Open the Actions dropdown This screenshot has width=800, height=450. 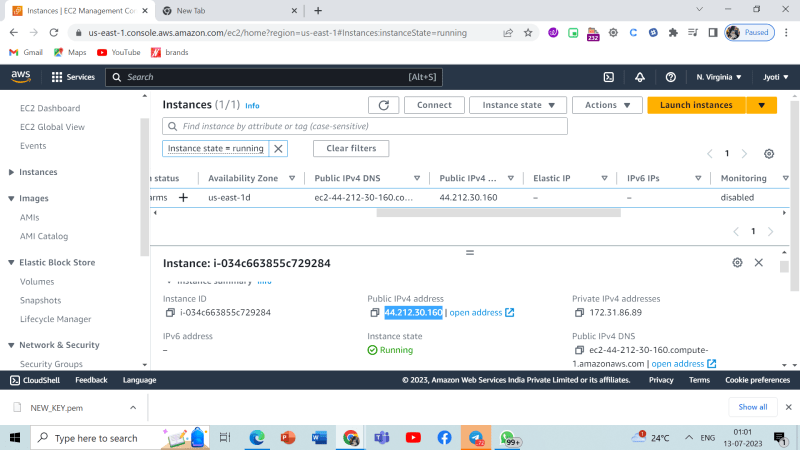(x=607, y=105)
